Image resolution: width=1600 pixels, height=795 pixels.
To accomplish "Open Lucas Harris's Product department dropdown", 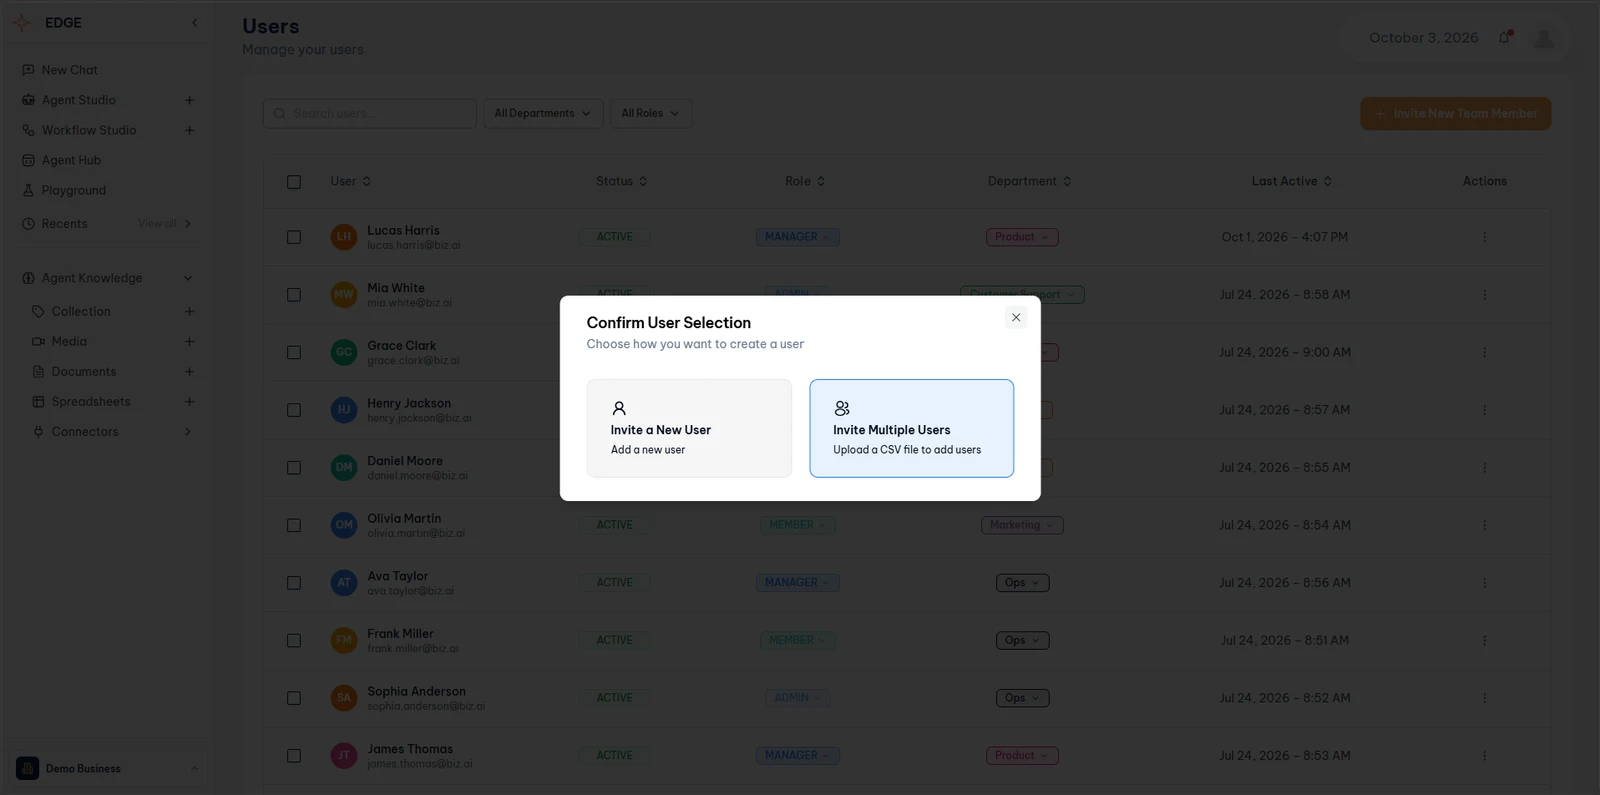I will pyautogui.click(x=1022, y=237).
